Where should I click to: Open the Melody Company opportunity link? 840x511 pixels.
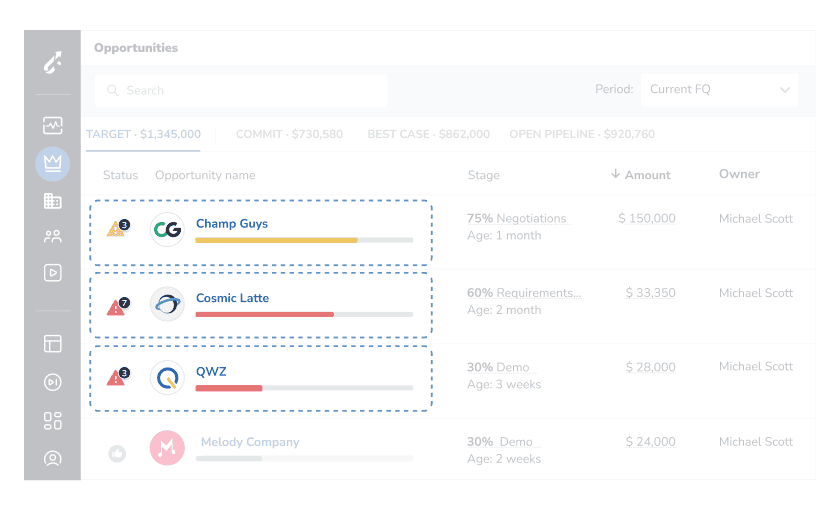(250, 442)
